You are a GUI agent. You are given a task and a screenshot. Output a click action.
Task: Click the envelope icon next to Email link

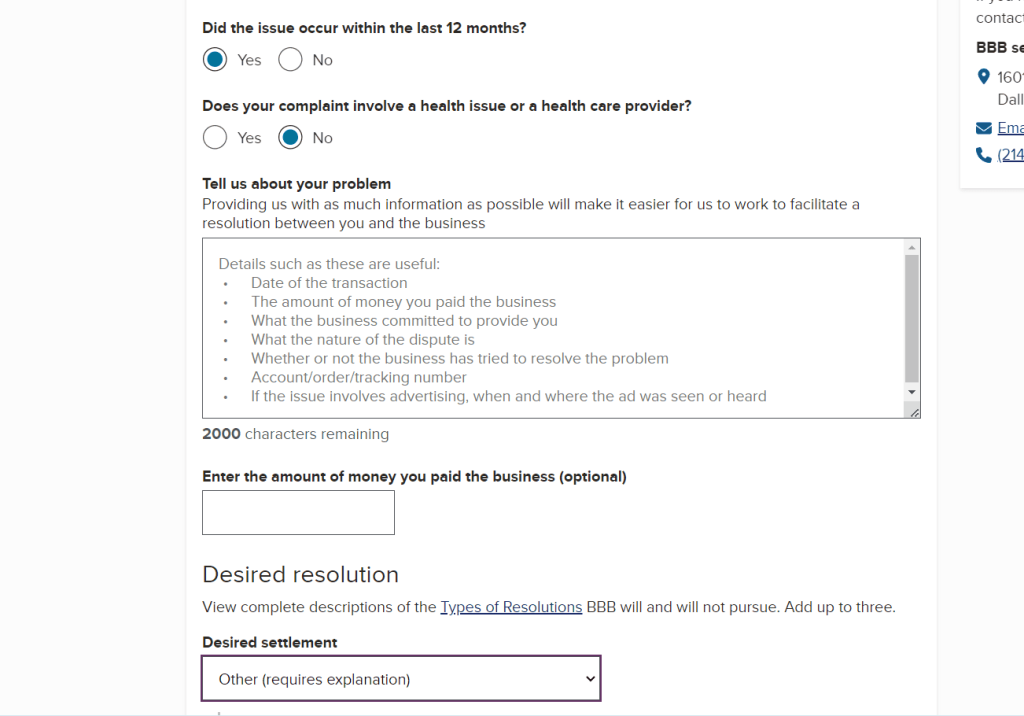click(x=982, y=127)
